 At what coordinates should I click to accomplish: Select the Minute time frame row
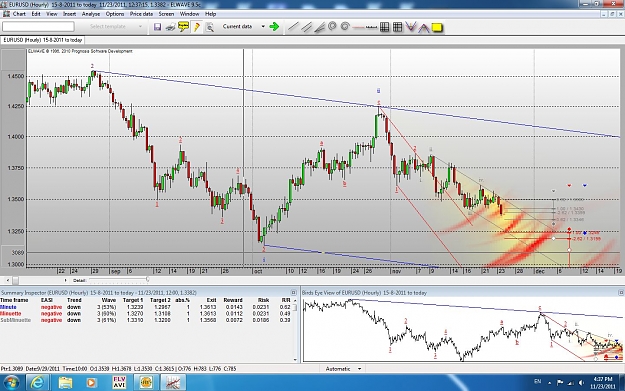(x=145, y=307)
